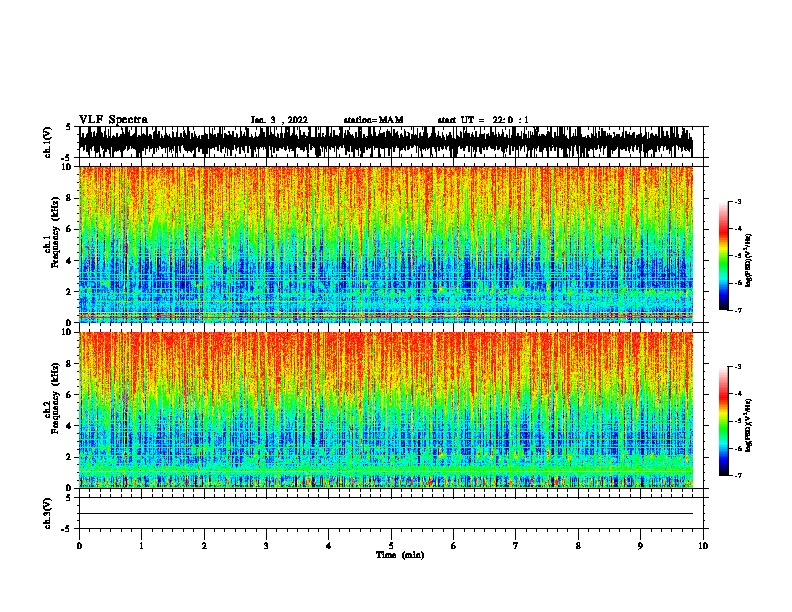Click the ch.2 frequency axis "6" tick label
The width and height of the screenshot is (792, 612).
(69, 394)
